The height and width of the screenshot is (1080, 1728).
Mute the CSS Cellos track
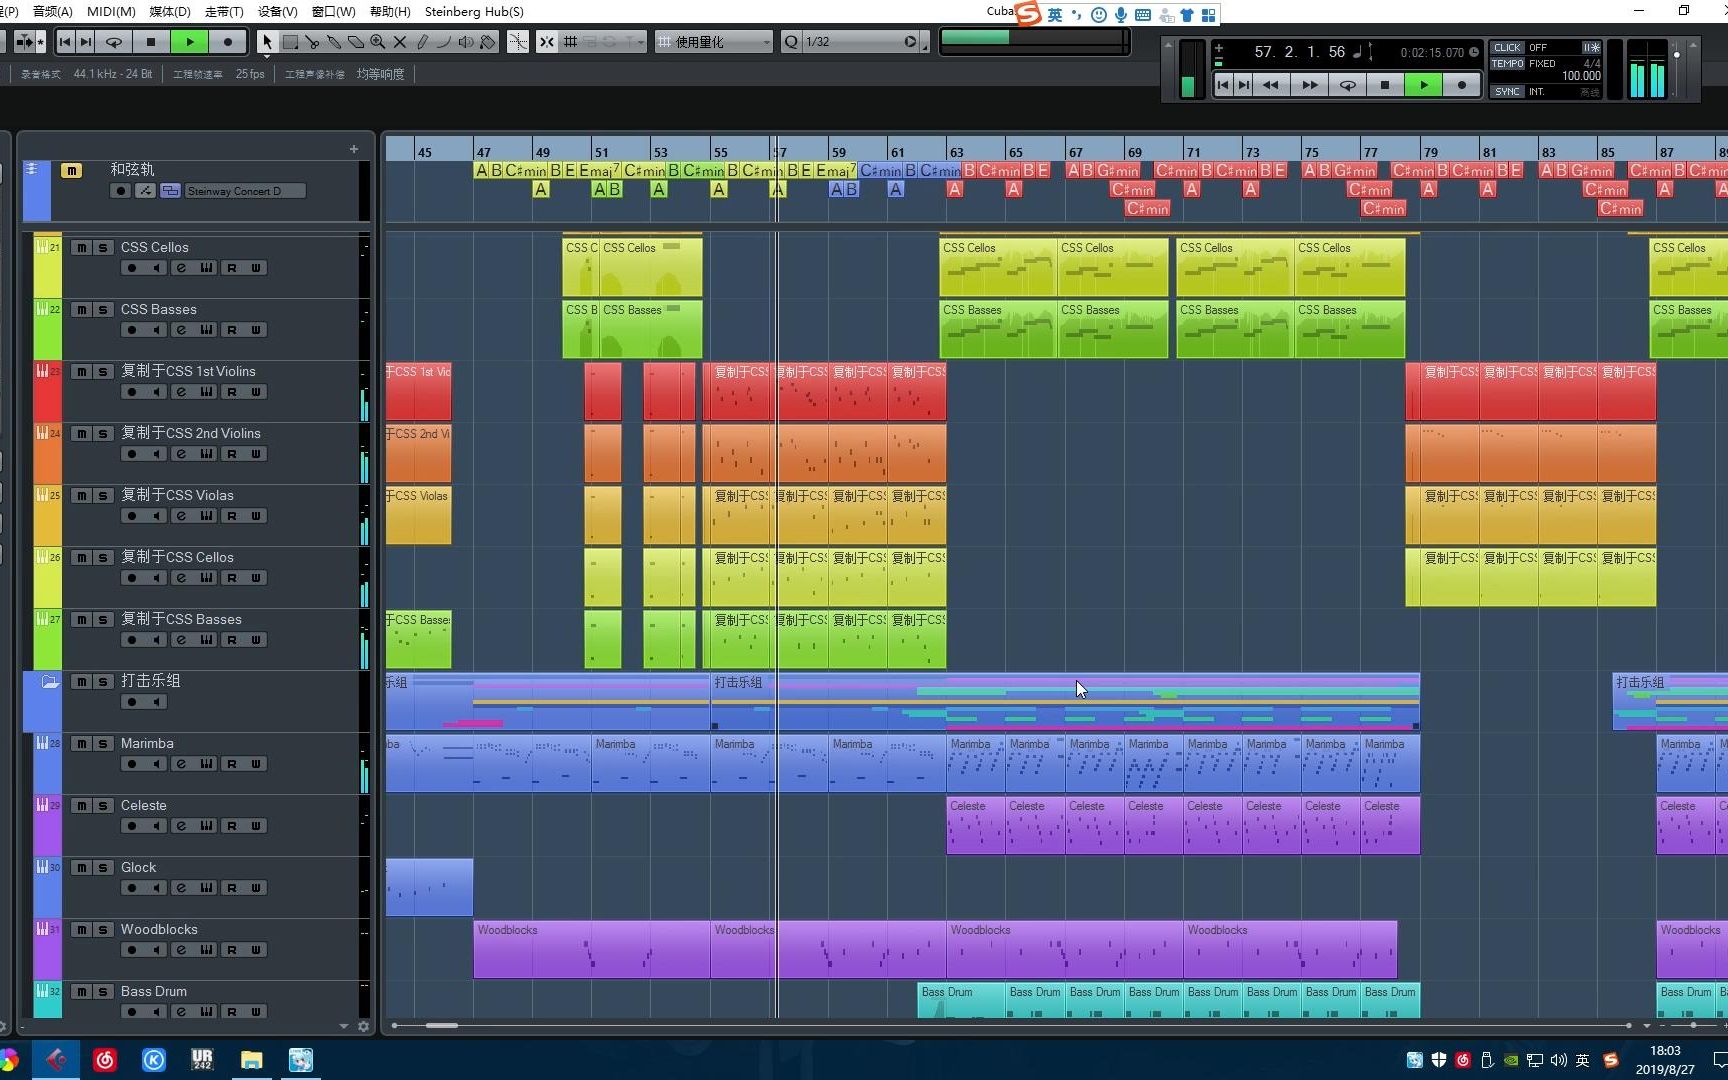(x=82, y=248)
